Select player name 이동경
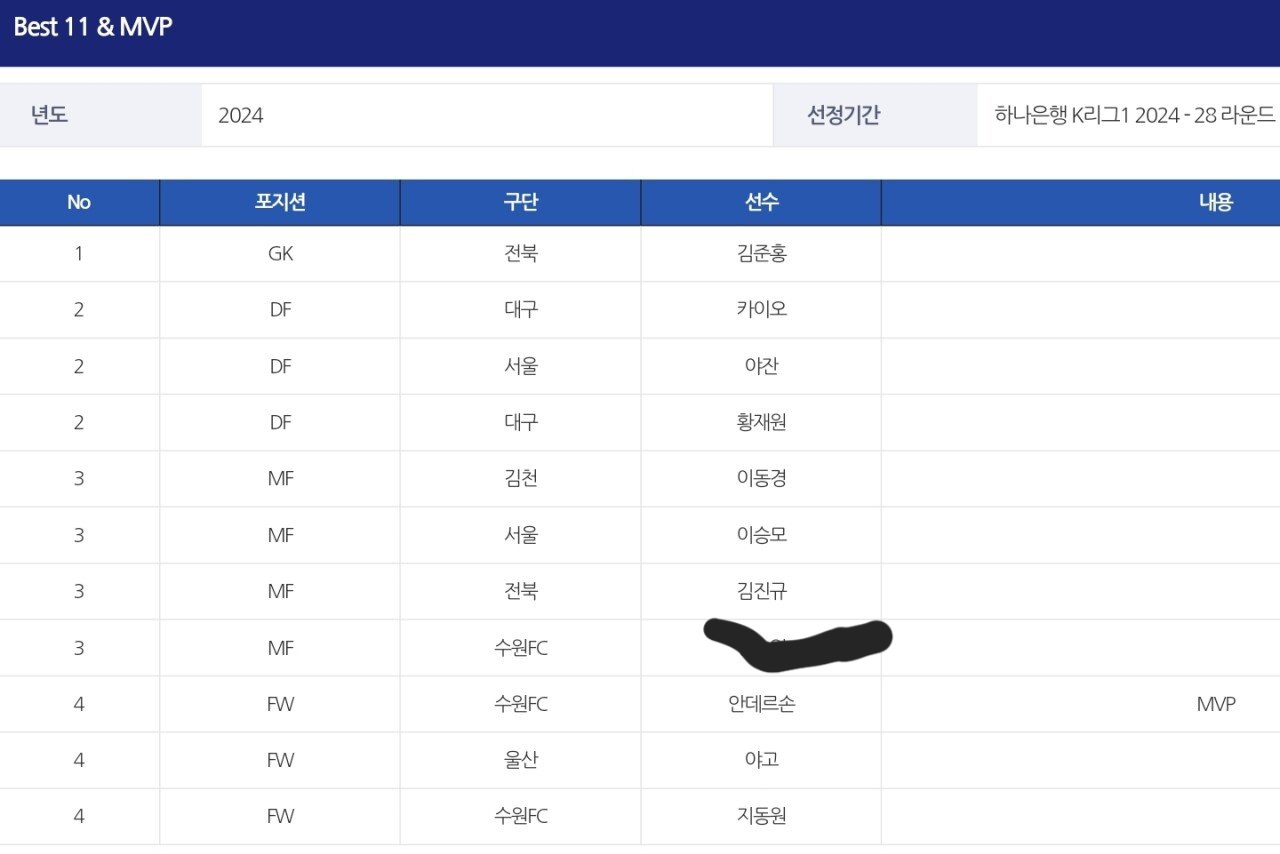Viewport: 1280px width, 854px height. pos(761,479)
